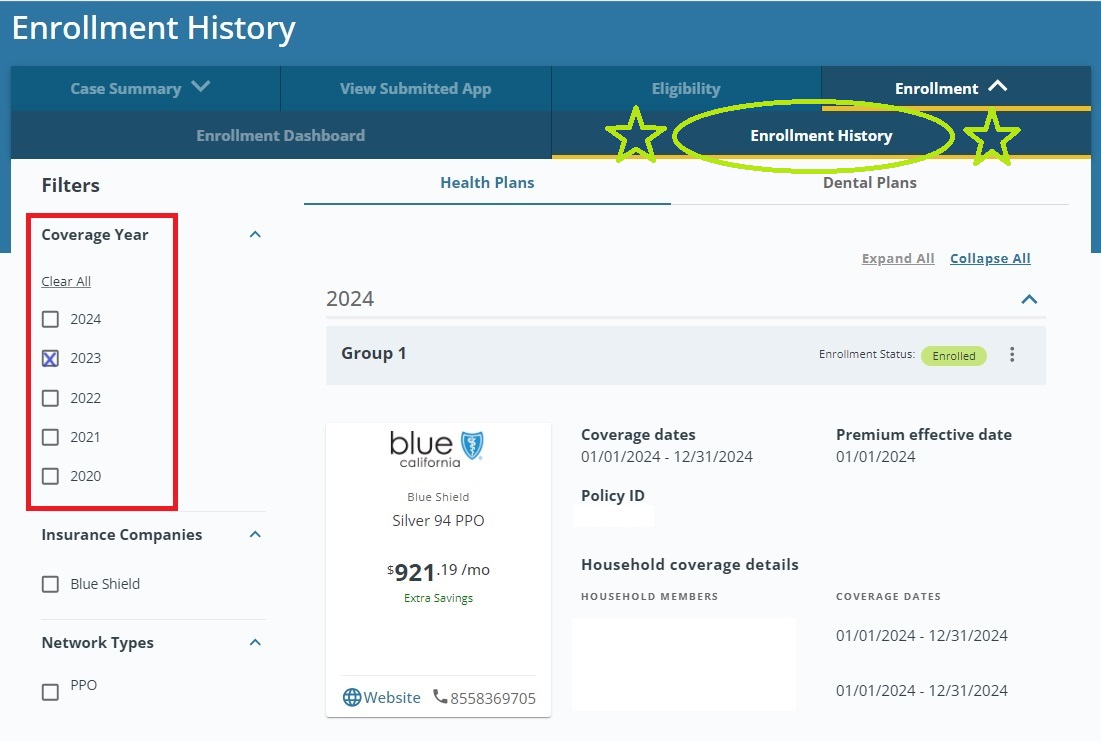Collapse the Insurance Companies filter section
Screen dimensions: 1101x741
[x=255, y=535]
